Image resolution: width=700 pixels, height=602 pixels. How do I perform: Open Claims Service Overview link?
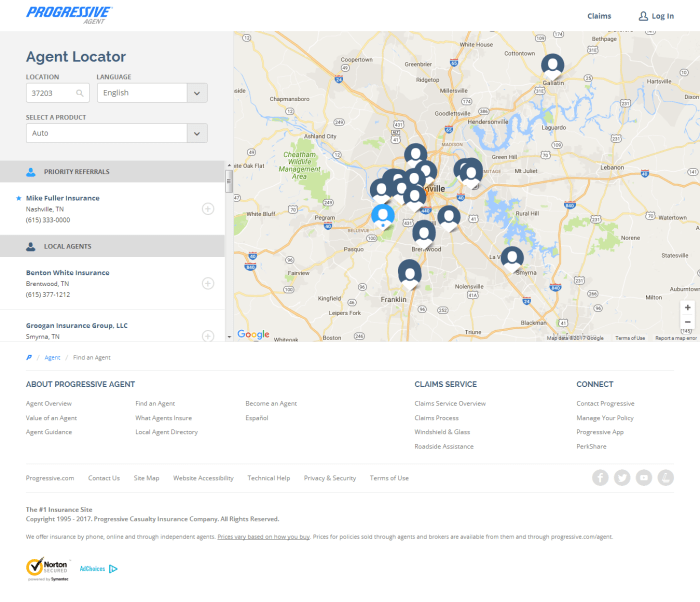[450, 403]
